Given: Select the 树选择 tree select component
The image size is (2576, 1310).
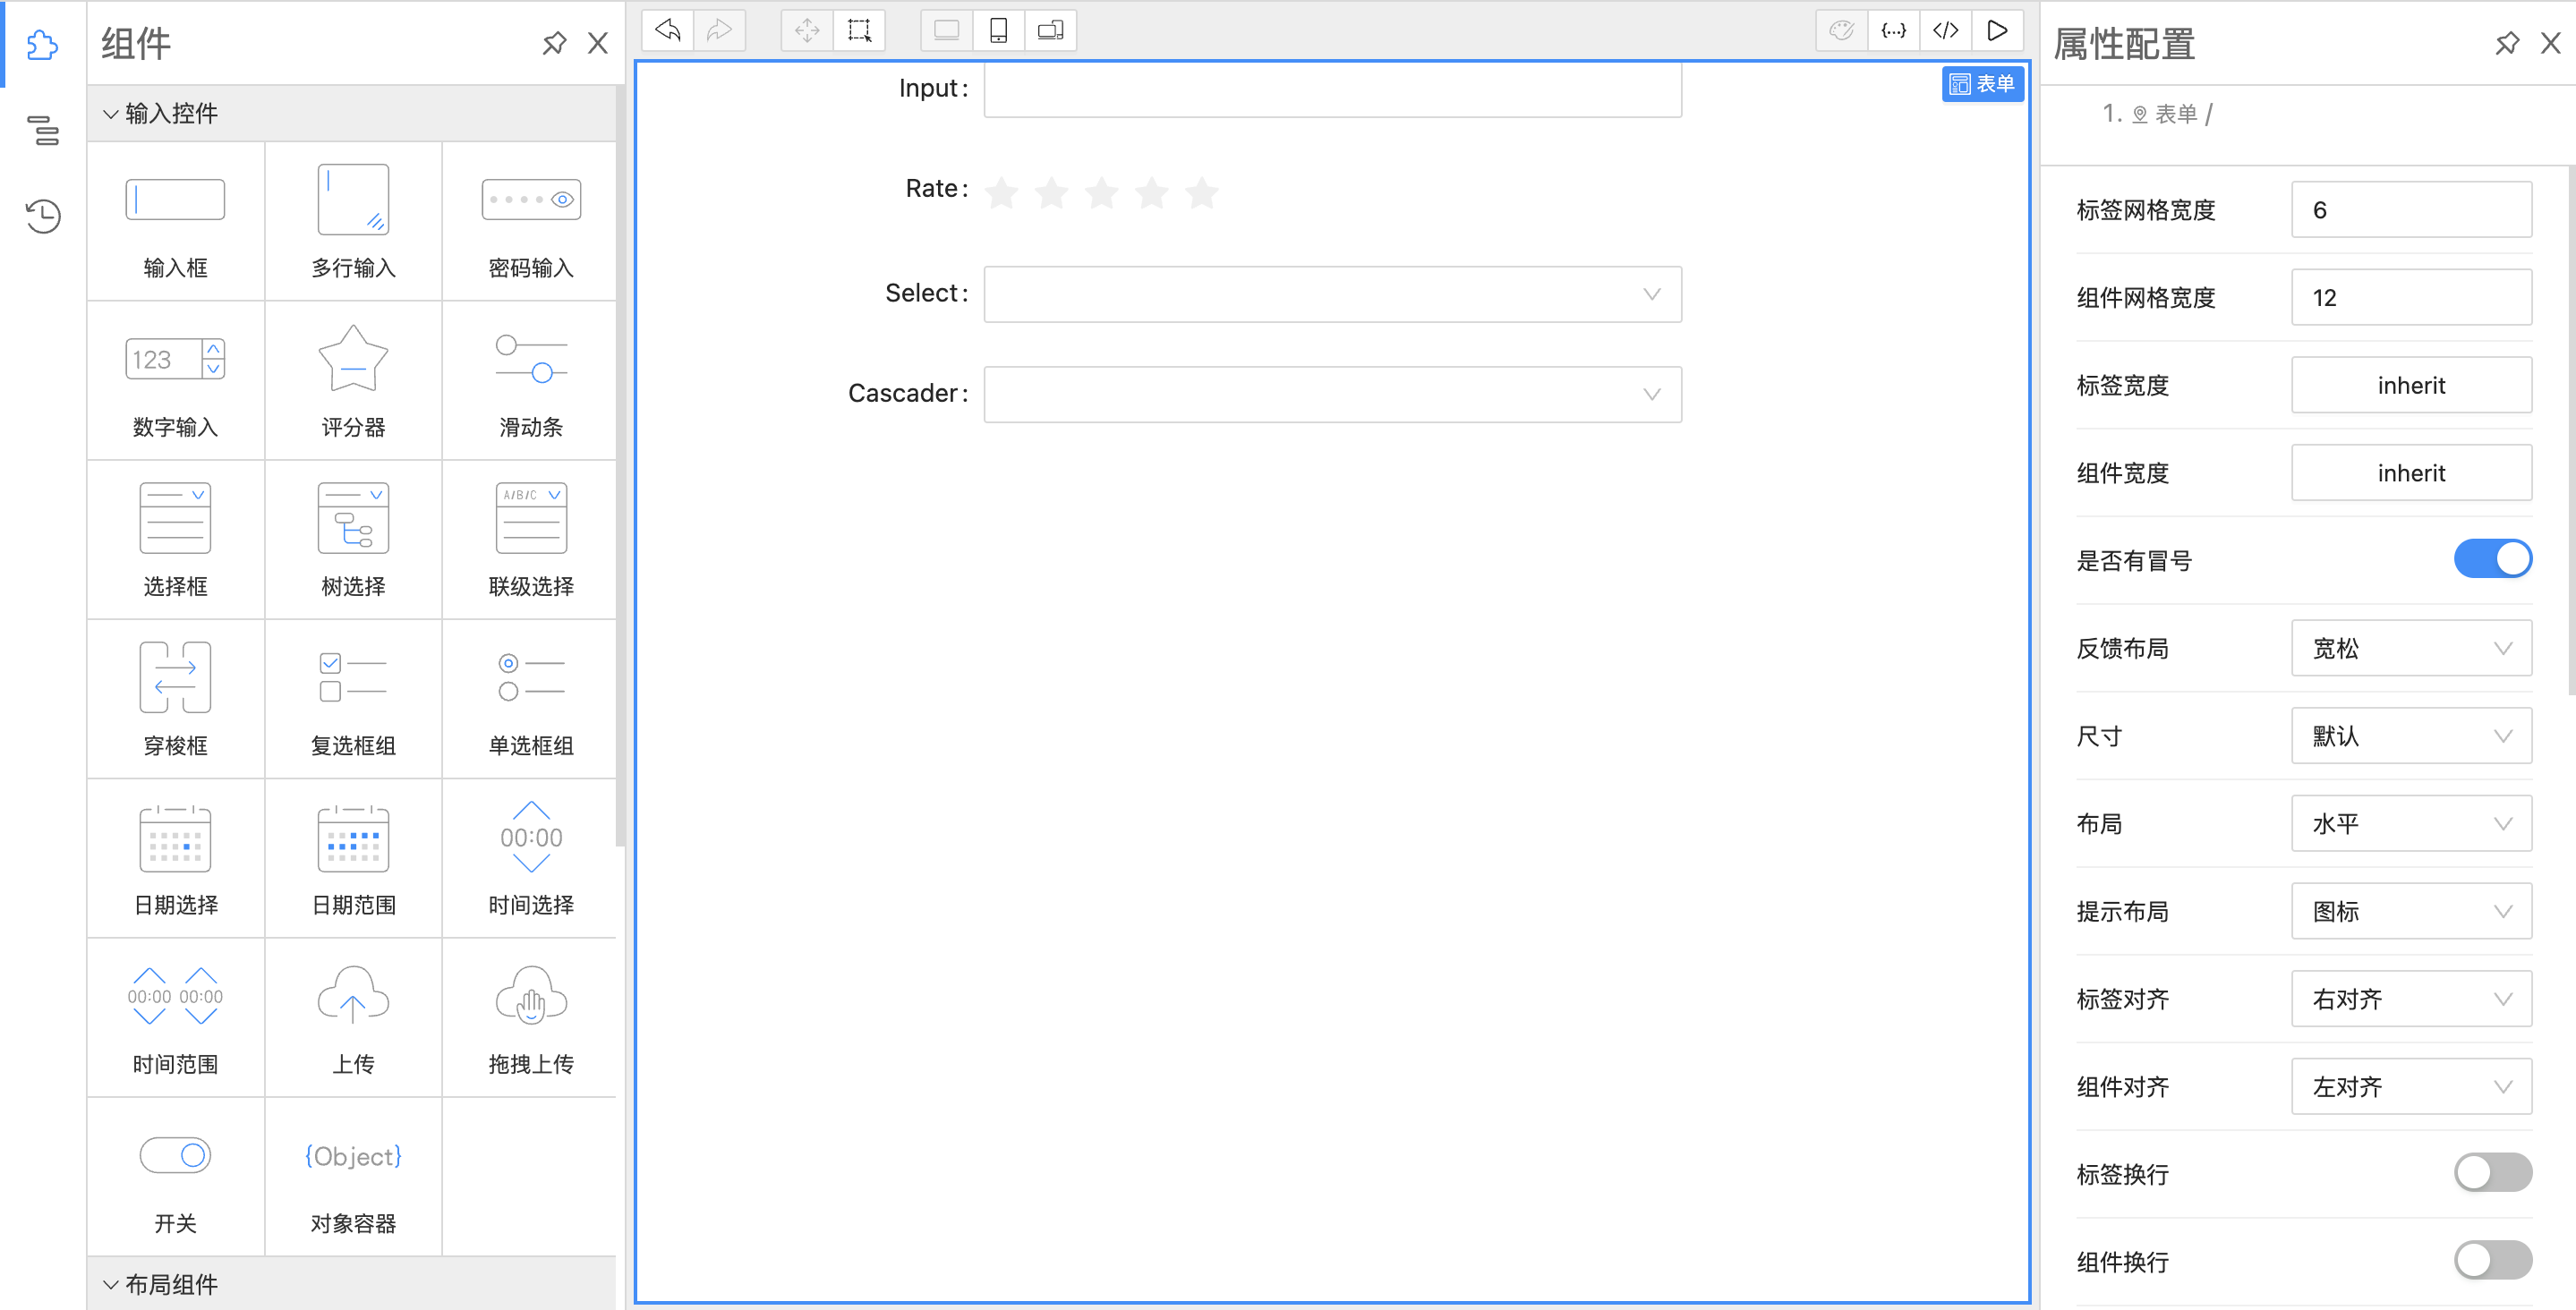Looking at the screenshot, I should [x=353, y=540].
